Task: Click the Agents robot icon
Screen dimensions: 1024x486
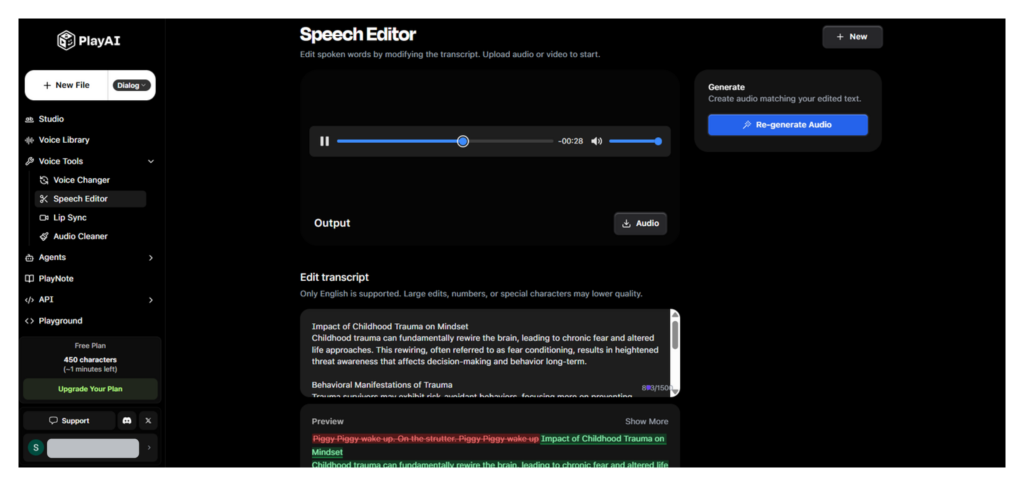Action: [29, 258]
